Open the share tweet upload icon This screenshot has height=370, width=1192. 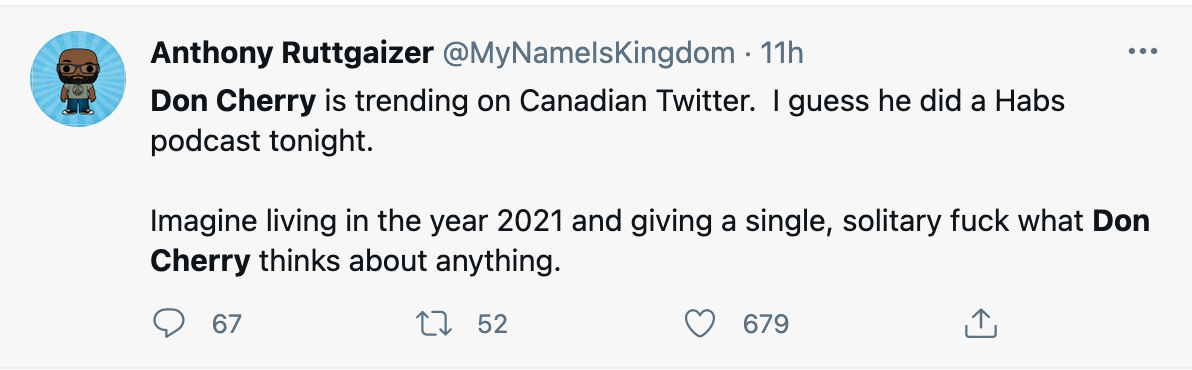click(x=980, y=324)
